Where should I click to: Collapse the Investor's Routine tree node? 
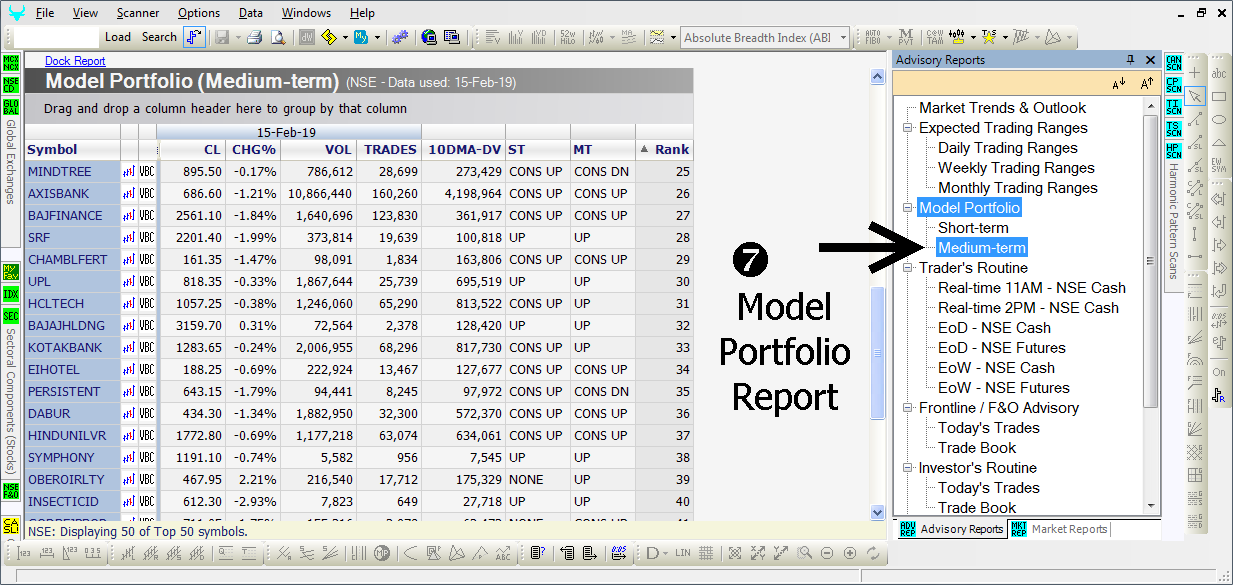(908, 468)
